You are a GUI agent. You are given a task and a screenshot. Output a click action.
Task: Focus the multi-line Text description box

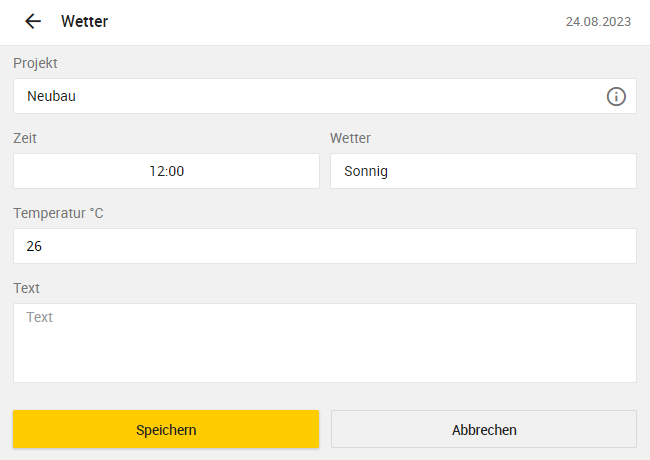pyautogui.click(x=325, y=343)
